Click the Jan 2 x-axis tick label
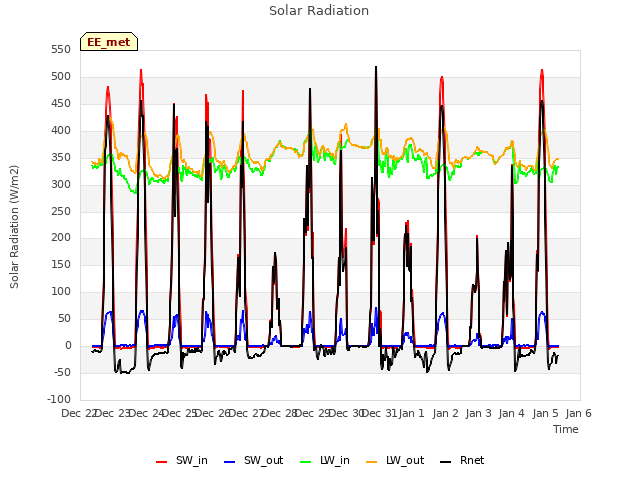Viewport: 640px width, 480px height. coord(445,413)
